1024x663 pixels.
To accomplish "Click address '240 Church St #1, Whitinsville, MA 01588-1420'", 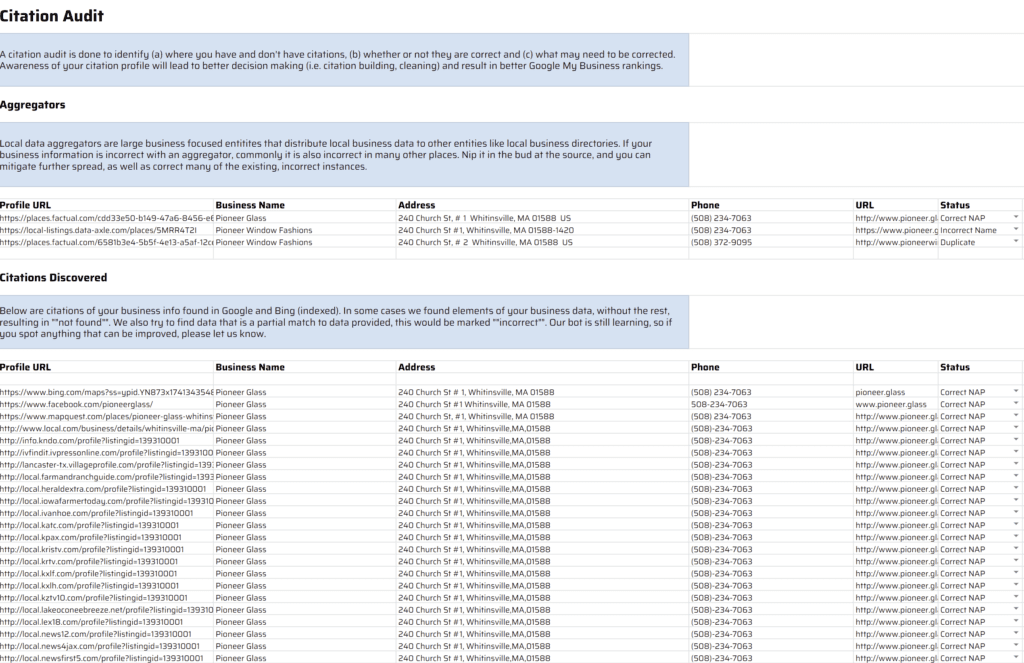I will [486, 230].
